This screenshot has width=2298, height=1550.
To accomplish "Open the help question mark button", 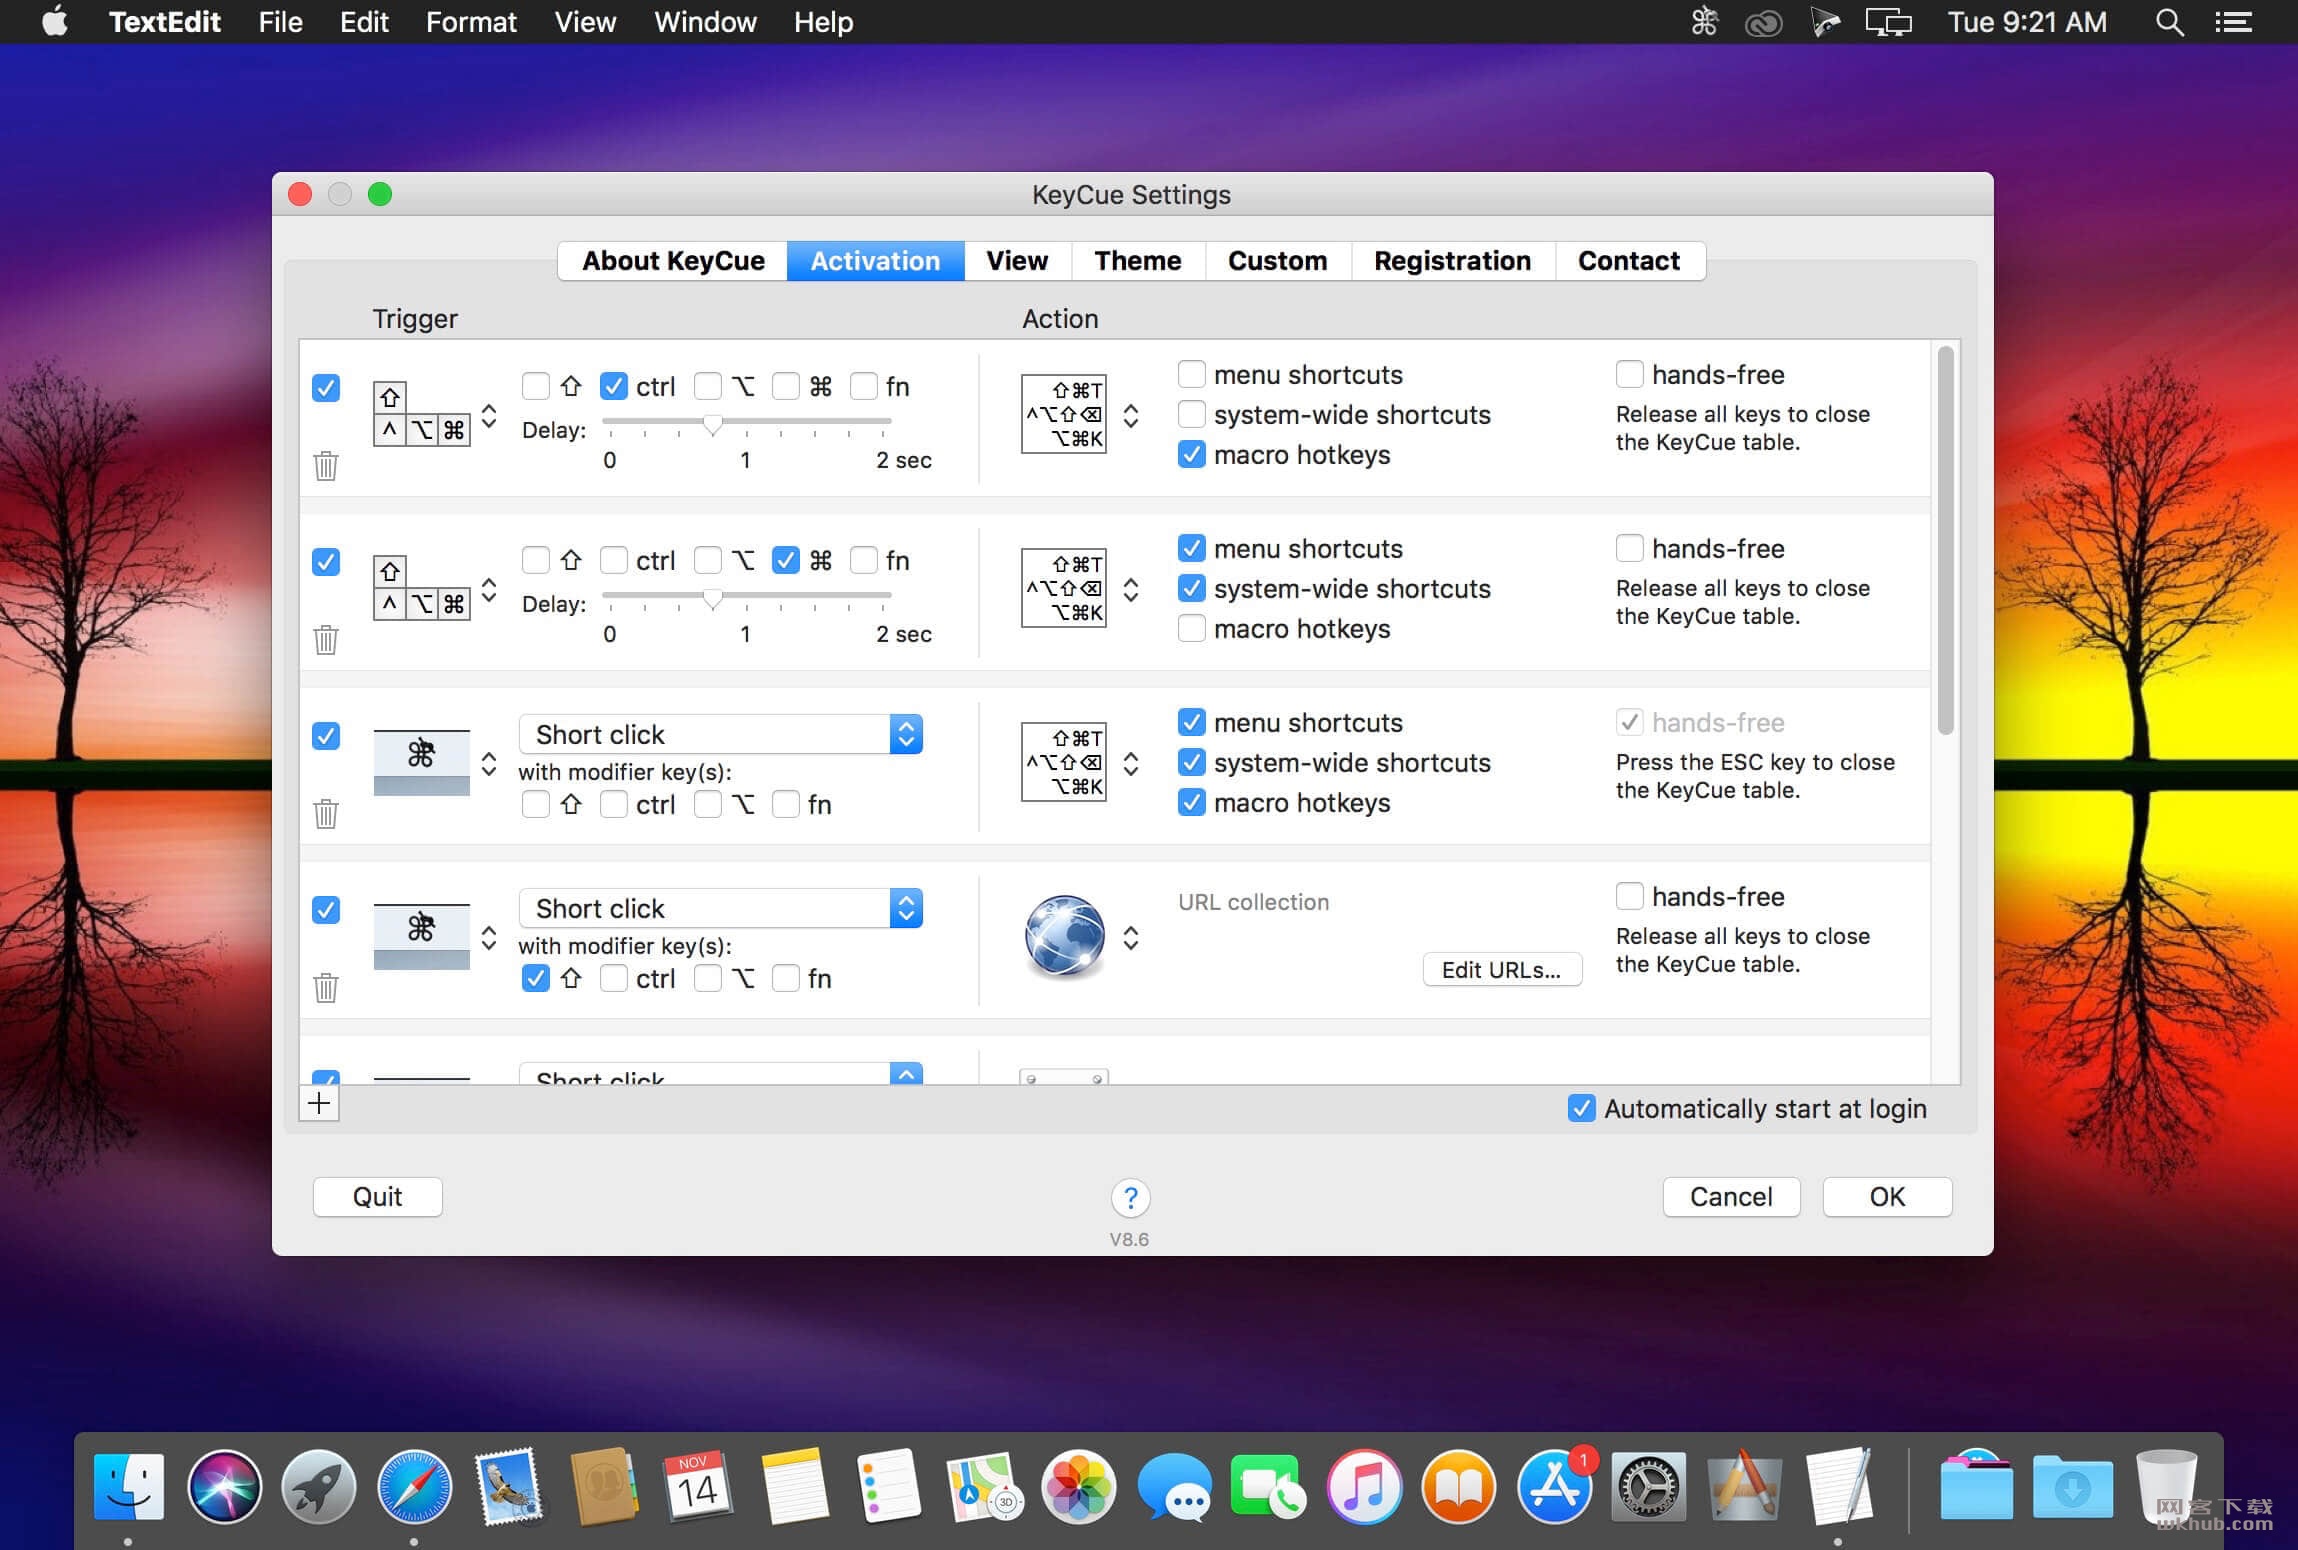I will pyautogui.click(x=1130, y=1197).
